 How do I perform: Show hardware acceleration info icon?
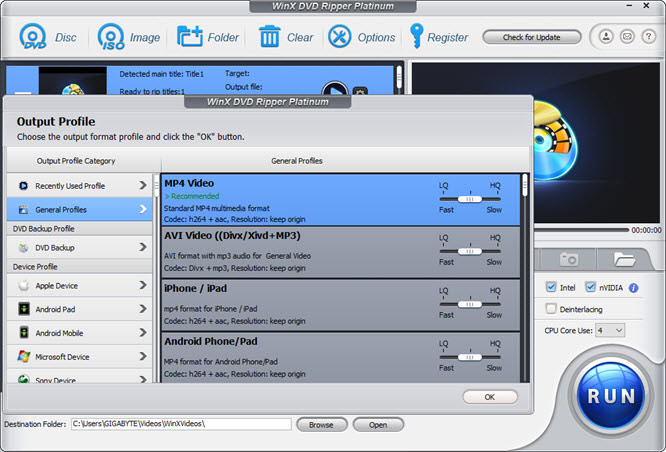[633, 288]
